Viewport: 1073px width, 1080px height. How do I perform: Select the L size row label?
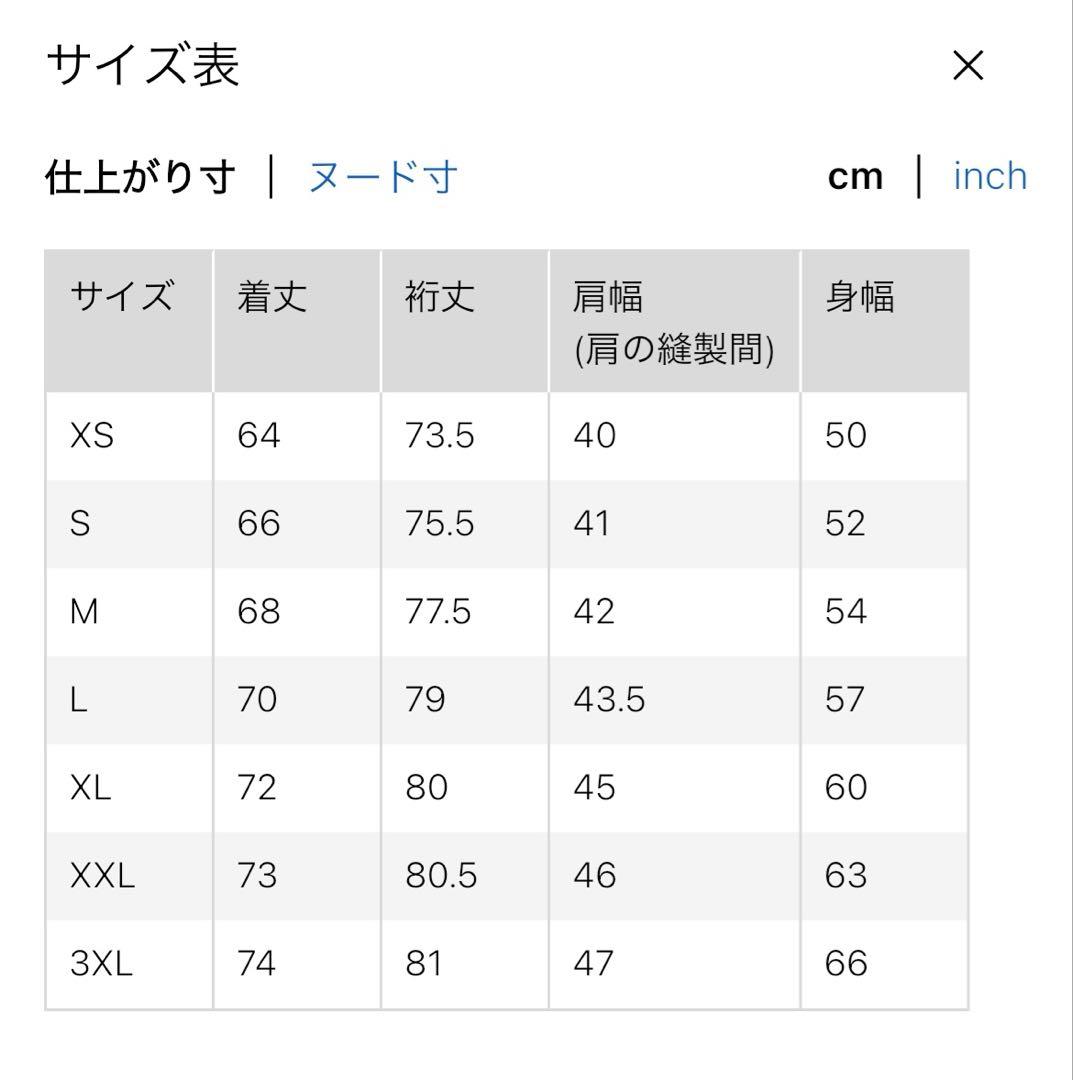click(x=79, y=700)
